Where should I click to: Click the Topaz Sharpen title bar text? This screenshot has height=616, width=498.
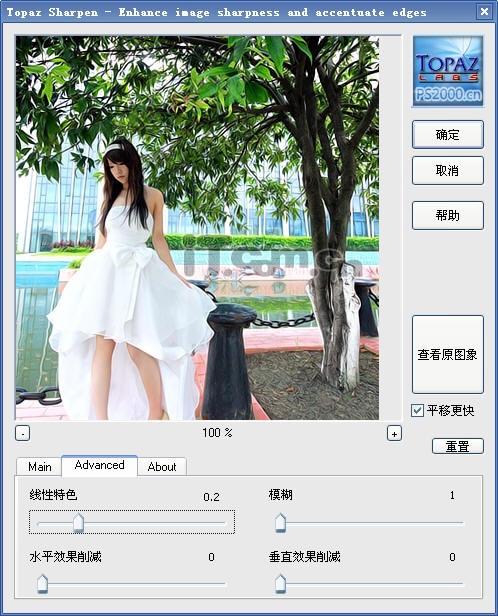[217, 13]
